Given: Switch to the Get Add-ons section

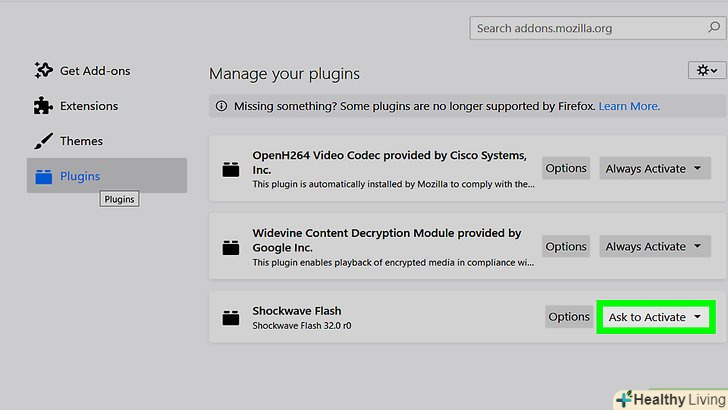Looking at the screenshot, I should (x=95, y=71).
